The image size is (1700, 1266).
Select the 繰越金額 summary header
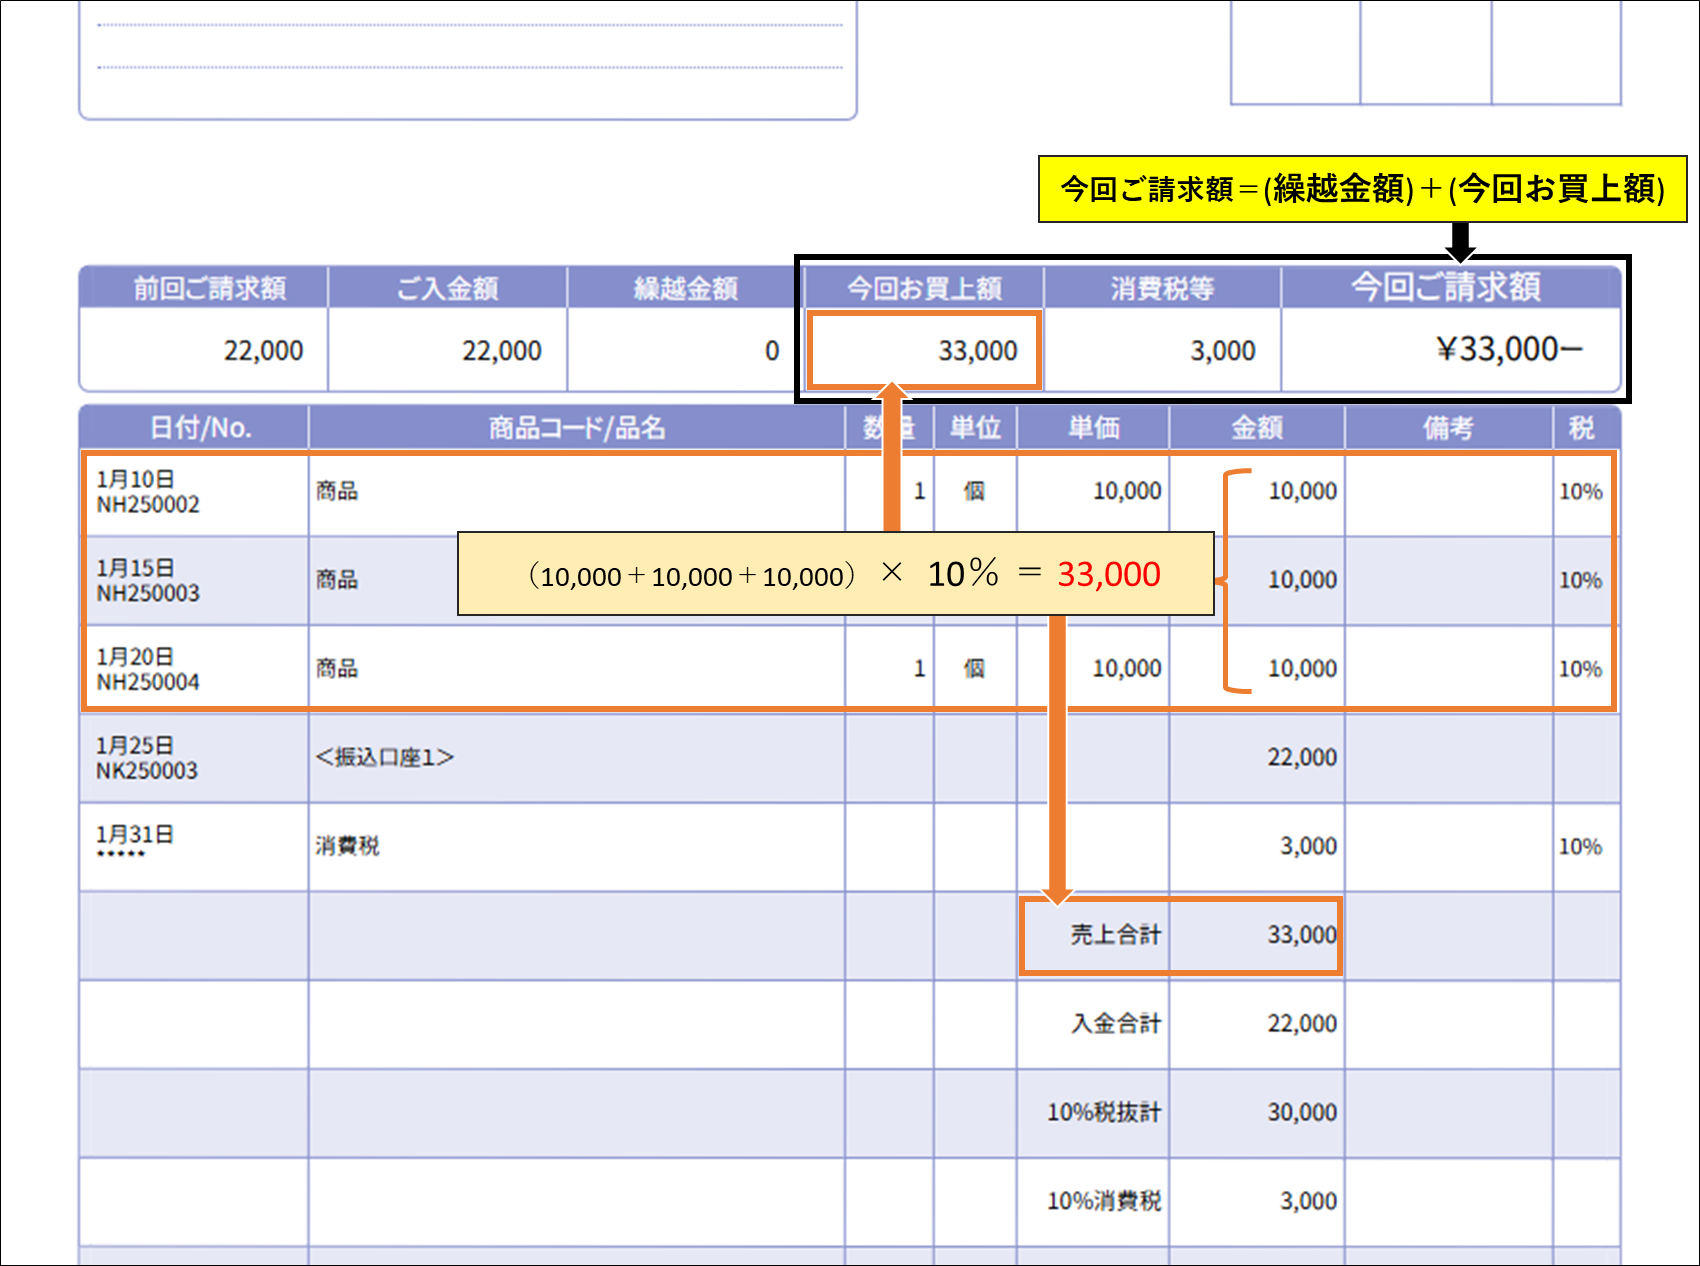point(685,289)
